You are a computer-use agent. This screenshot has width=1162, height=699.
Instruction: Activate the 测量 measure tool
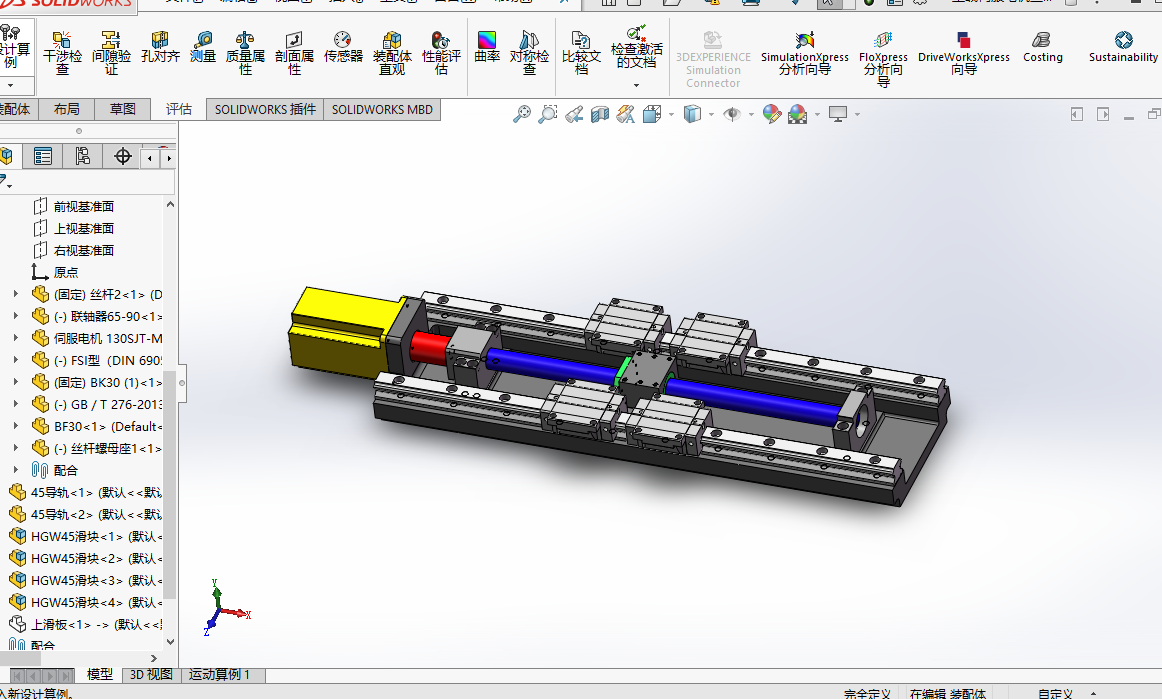pos(202,46)
